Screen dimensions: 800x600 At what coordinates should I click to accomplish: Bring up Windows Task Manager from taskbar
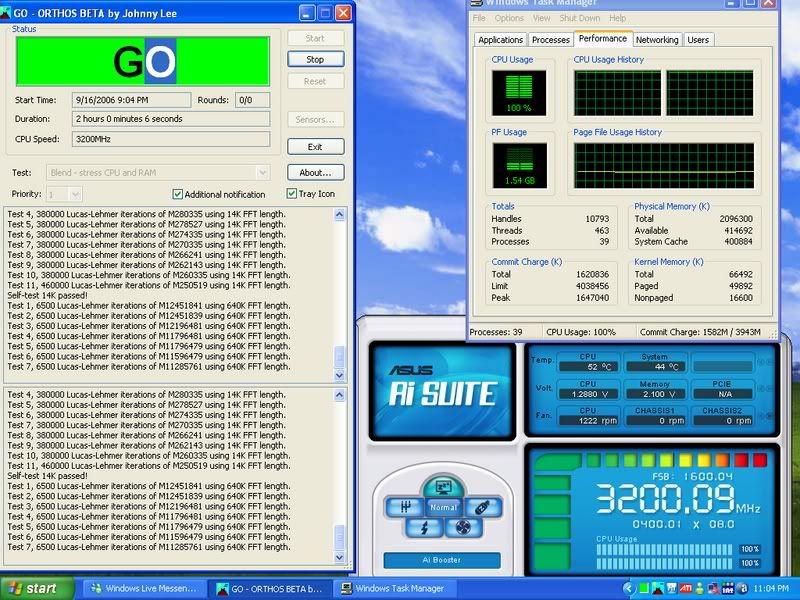coord(395,589)
